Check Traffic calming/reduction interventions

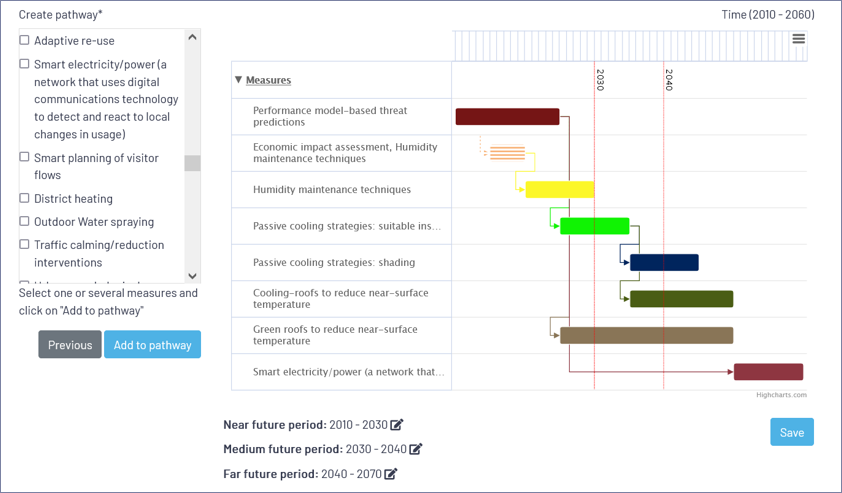point(25,244)
